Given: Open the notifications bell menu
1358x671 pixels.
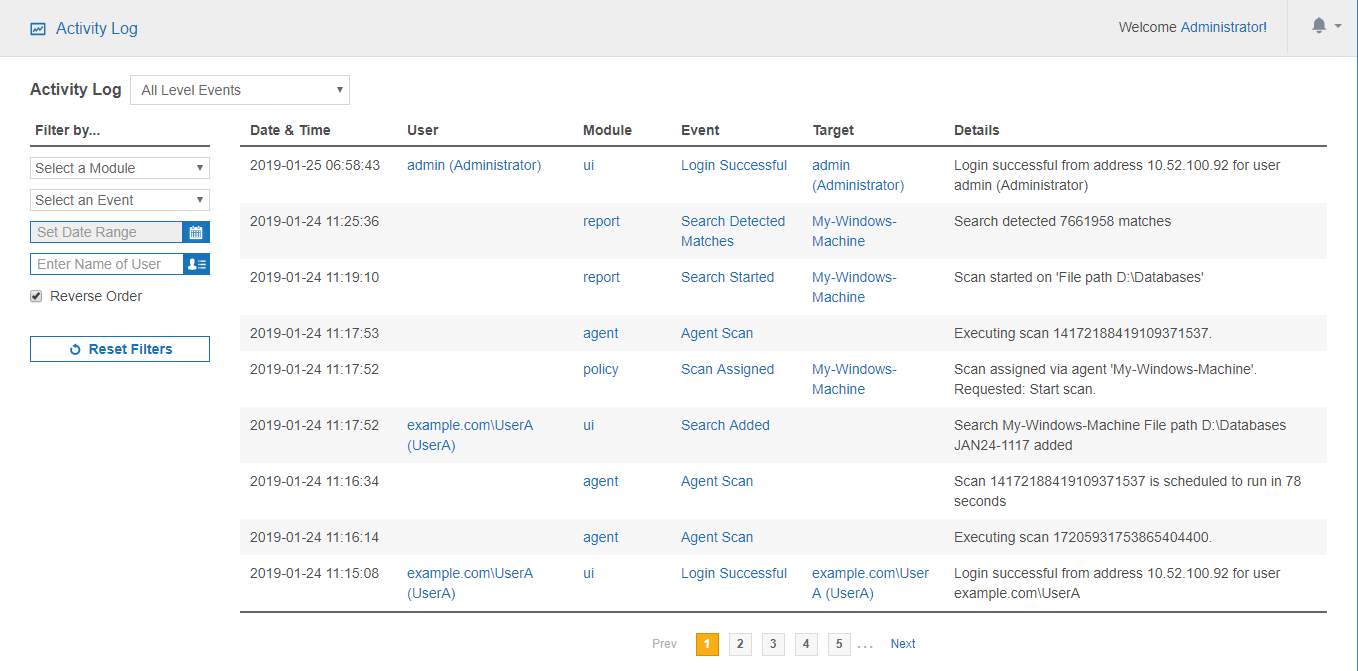Looking at the screenshot, I should click(x=1325, y=27).
